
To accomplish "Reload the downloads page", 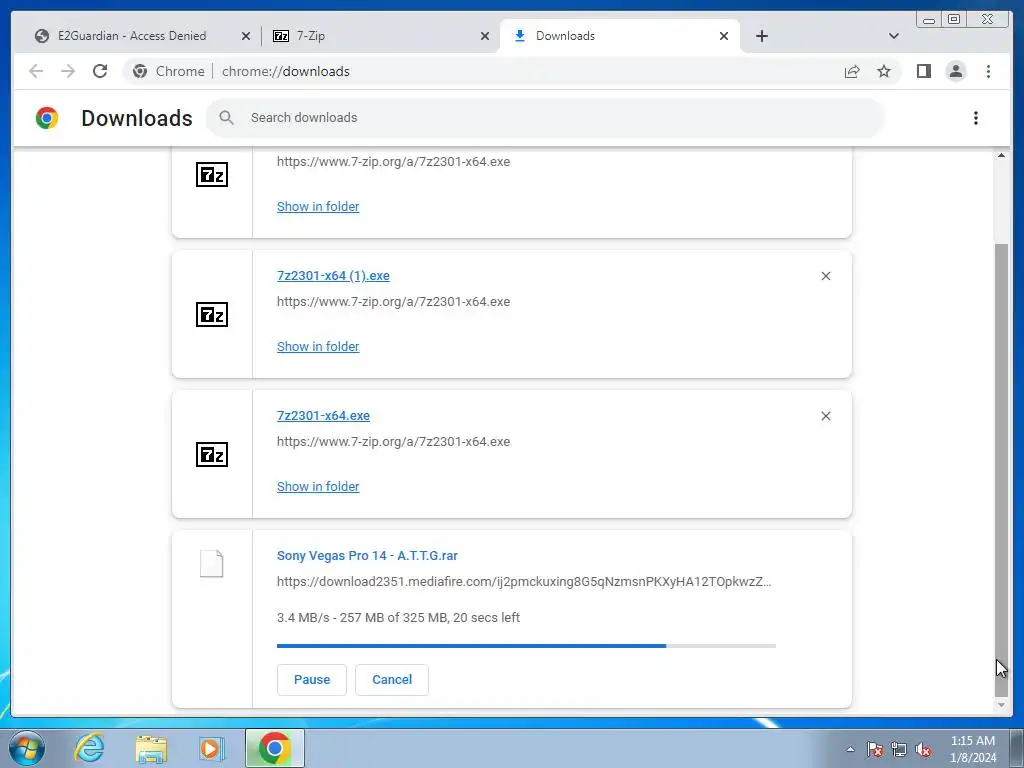I will click(x=100, y=71).
